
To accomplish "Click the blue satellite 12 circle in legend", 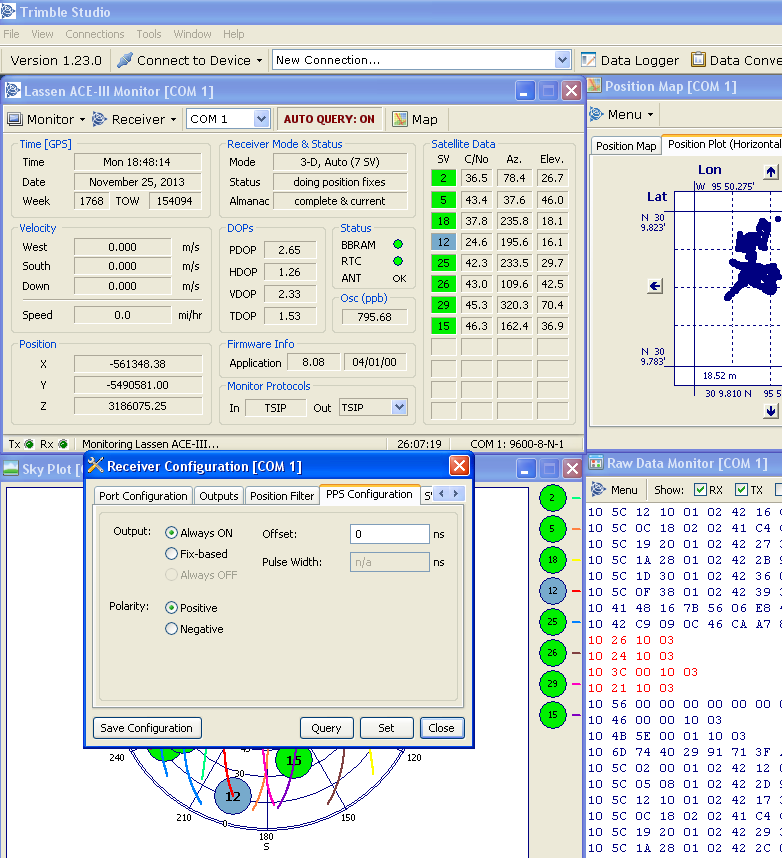I will click(x=553, y=591).
